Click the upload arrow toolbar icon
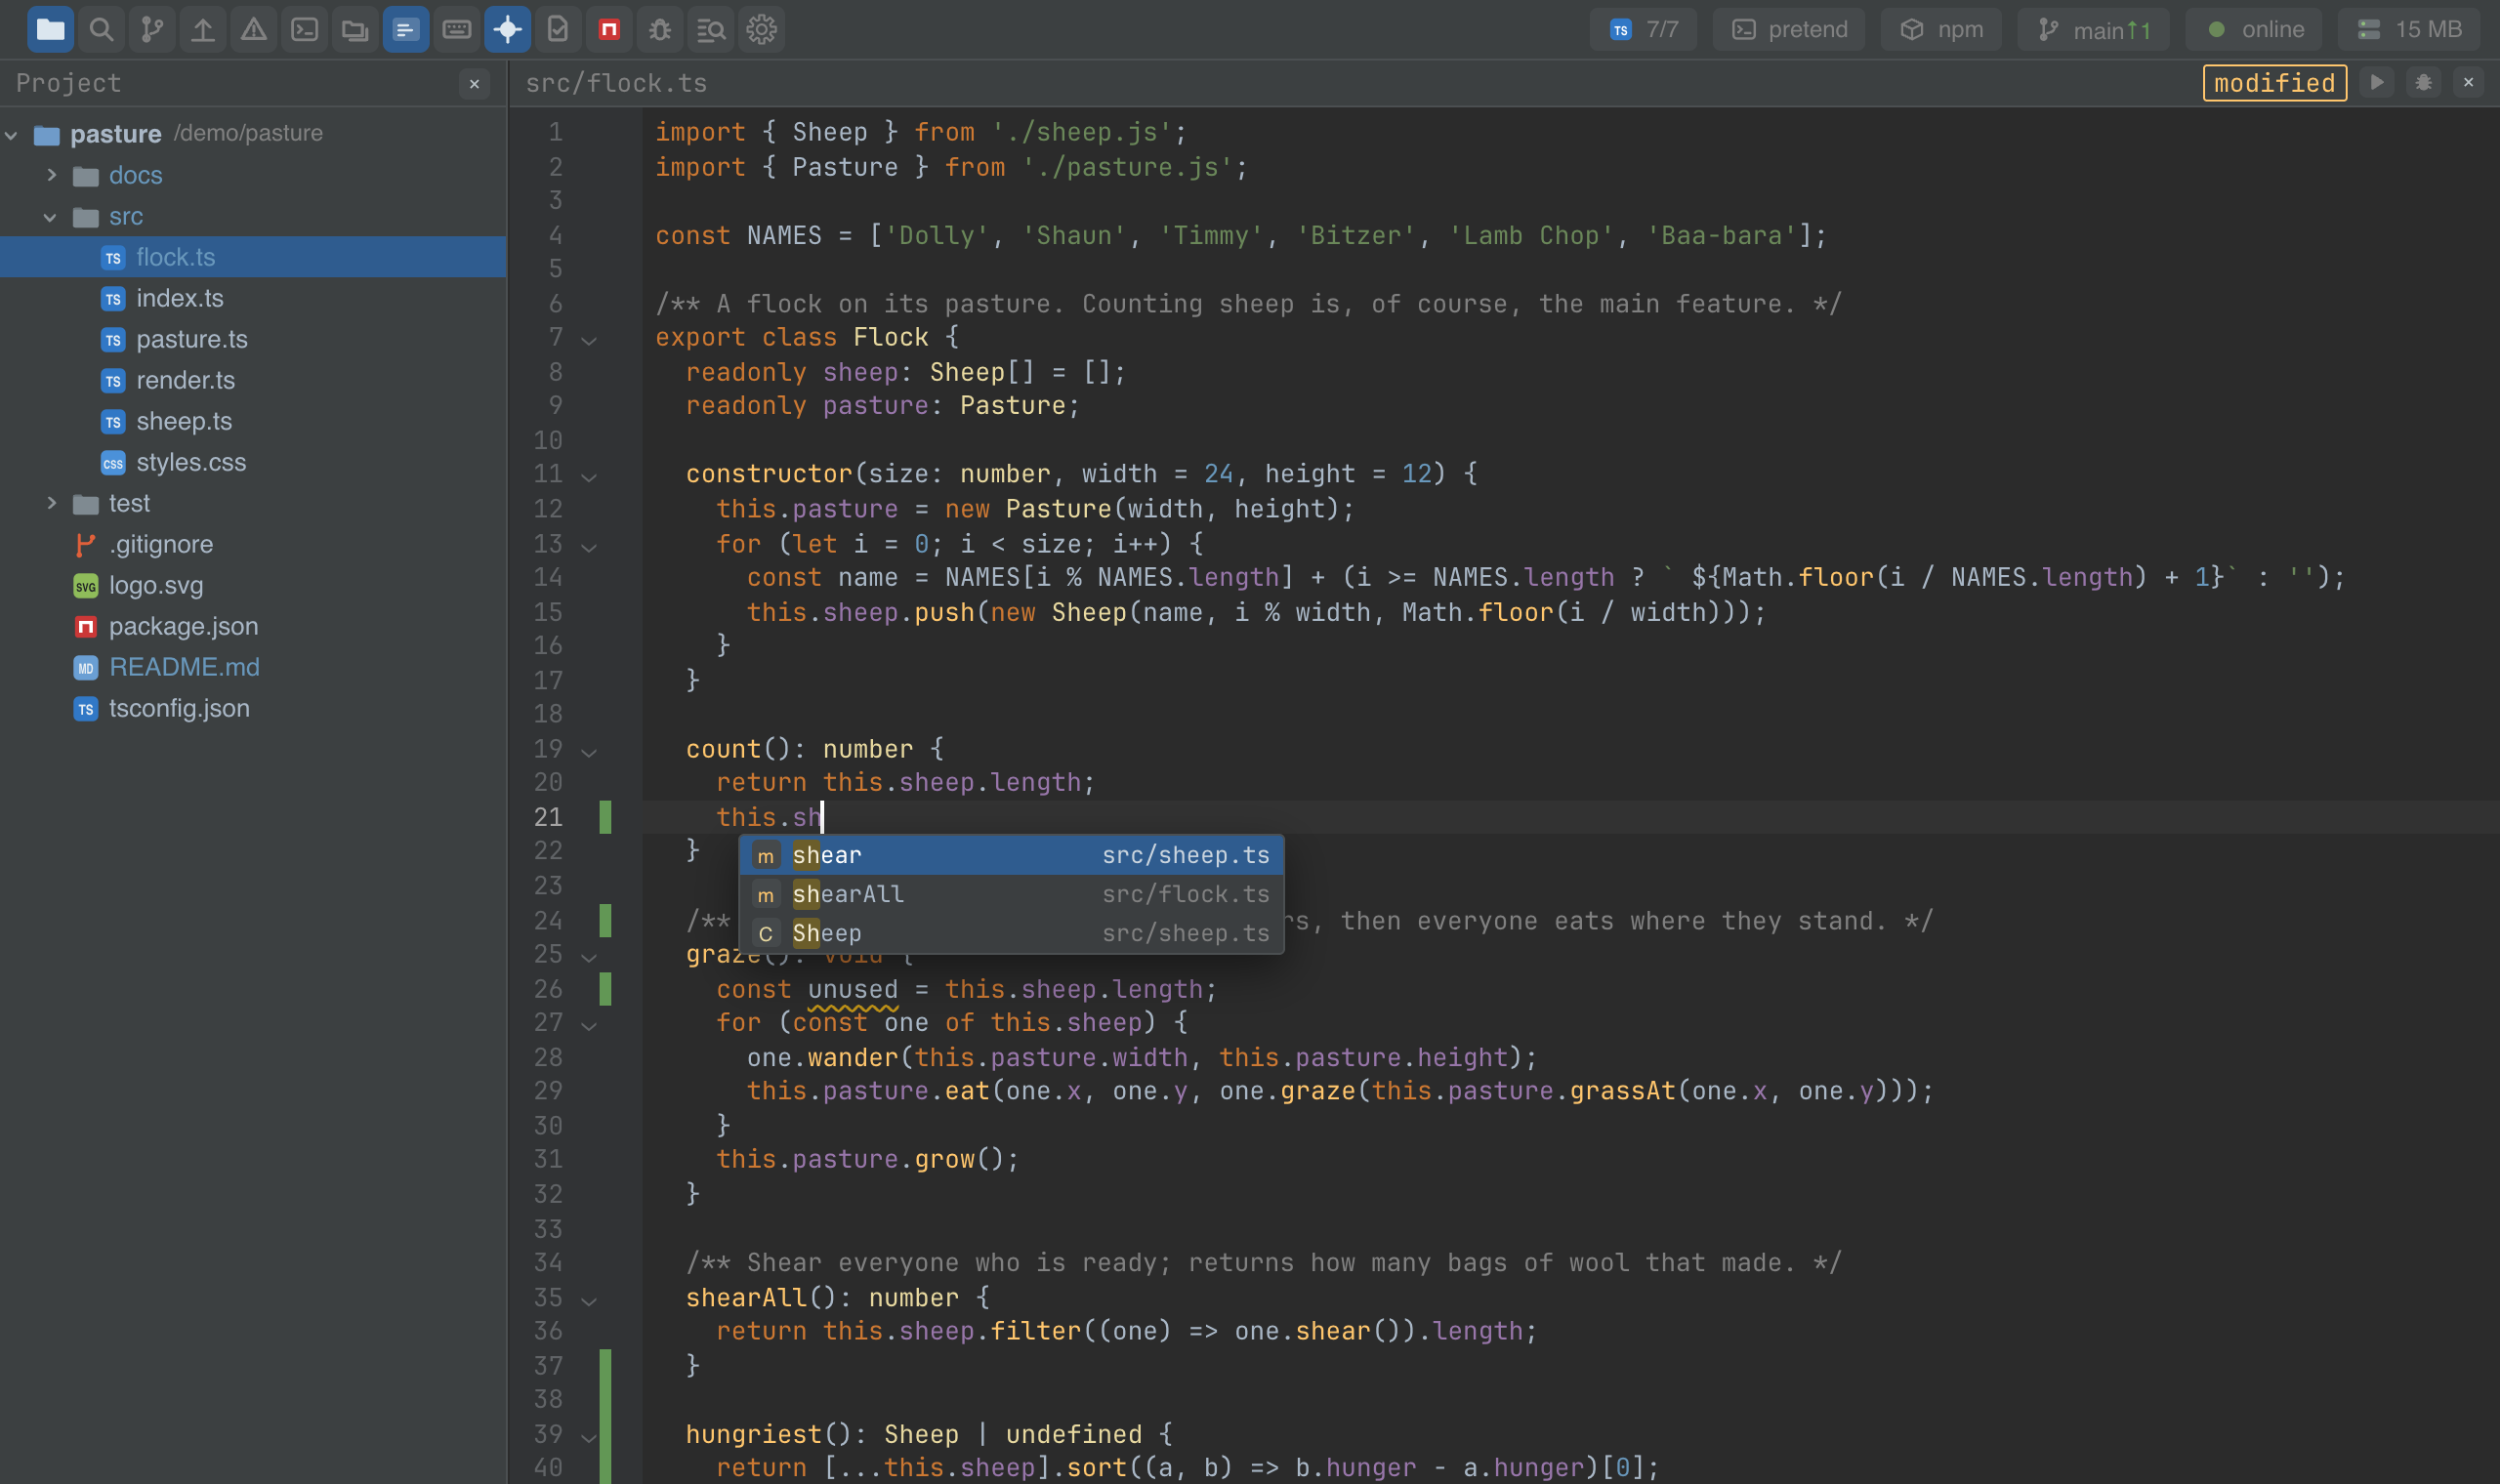This screenshot has height=1484, width=2500. [x=203, y=29]
